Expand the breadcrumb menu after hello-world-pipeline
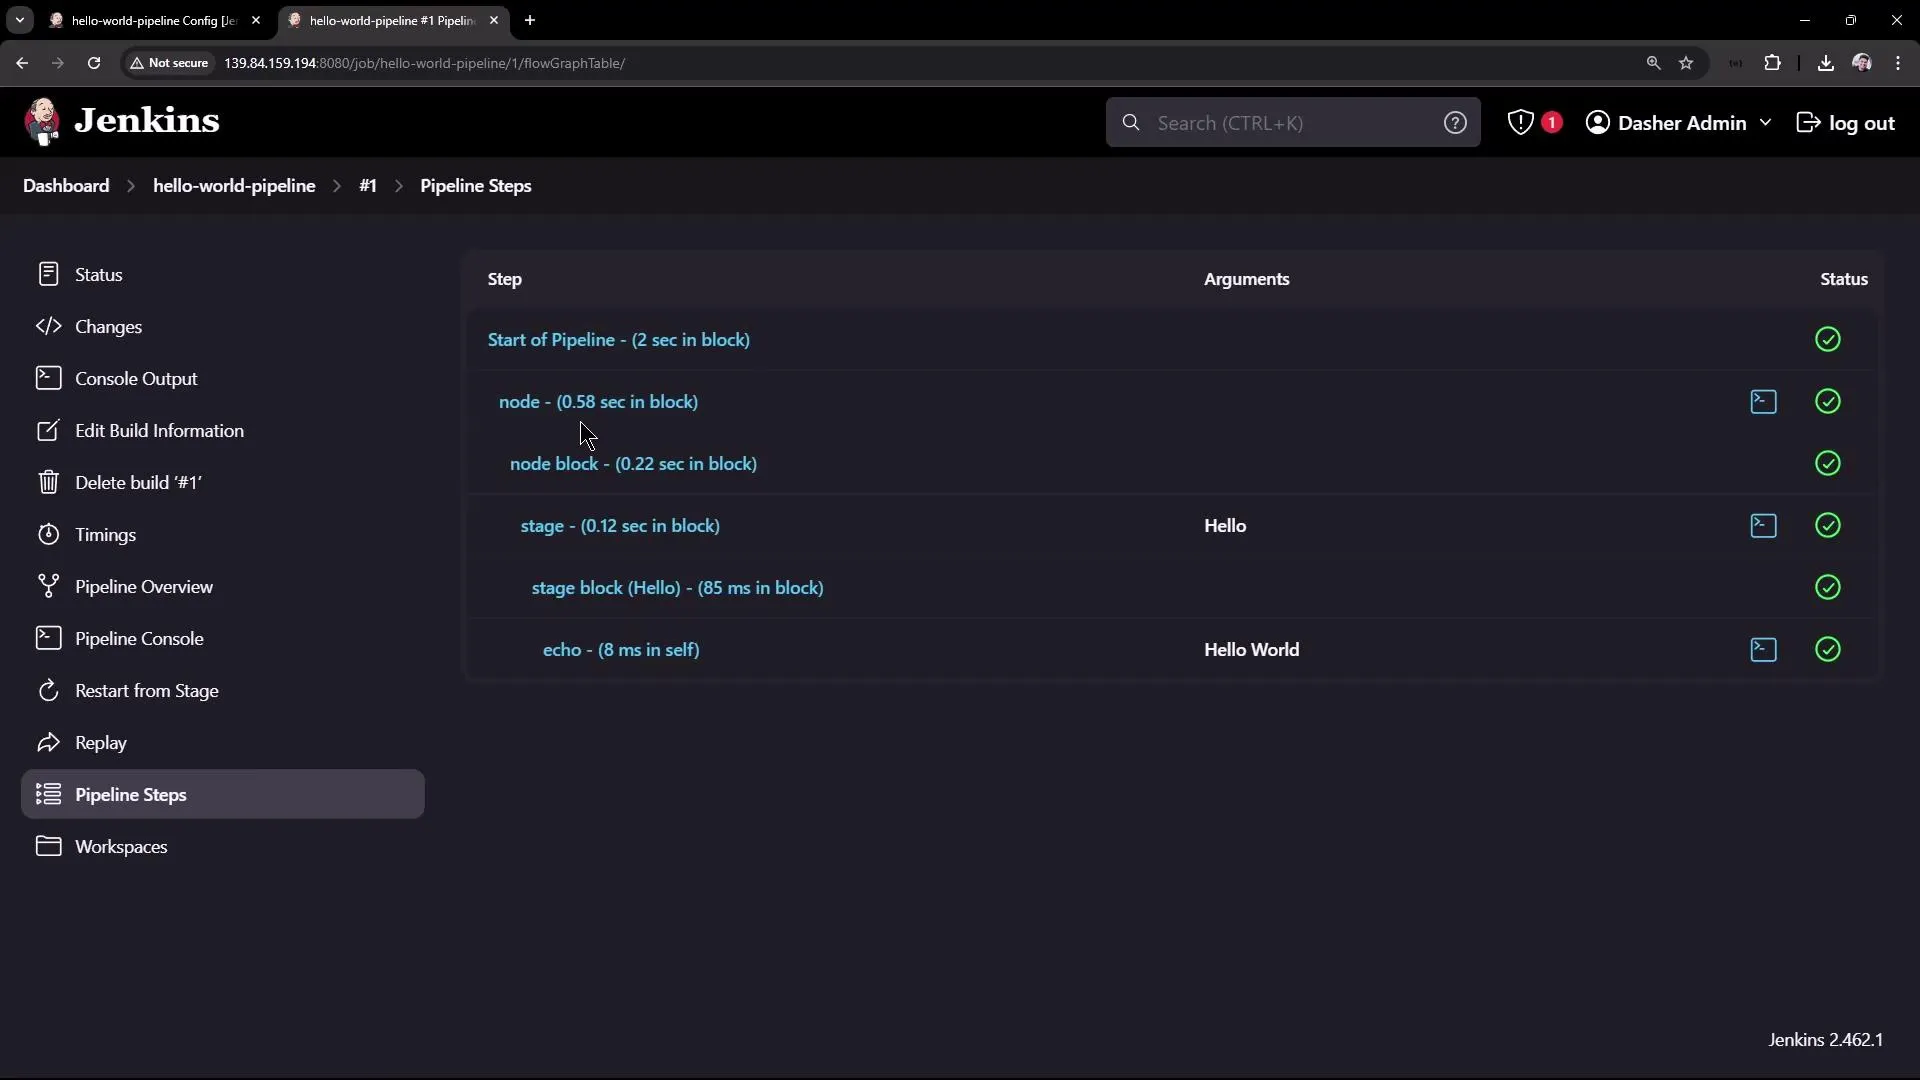The image size is (1920, 1080). pyautogui.click(x=337, y=187)
